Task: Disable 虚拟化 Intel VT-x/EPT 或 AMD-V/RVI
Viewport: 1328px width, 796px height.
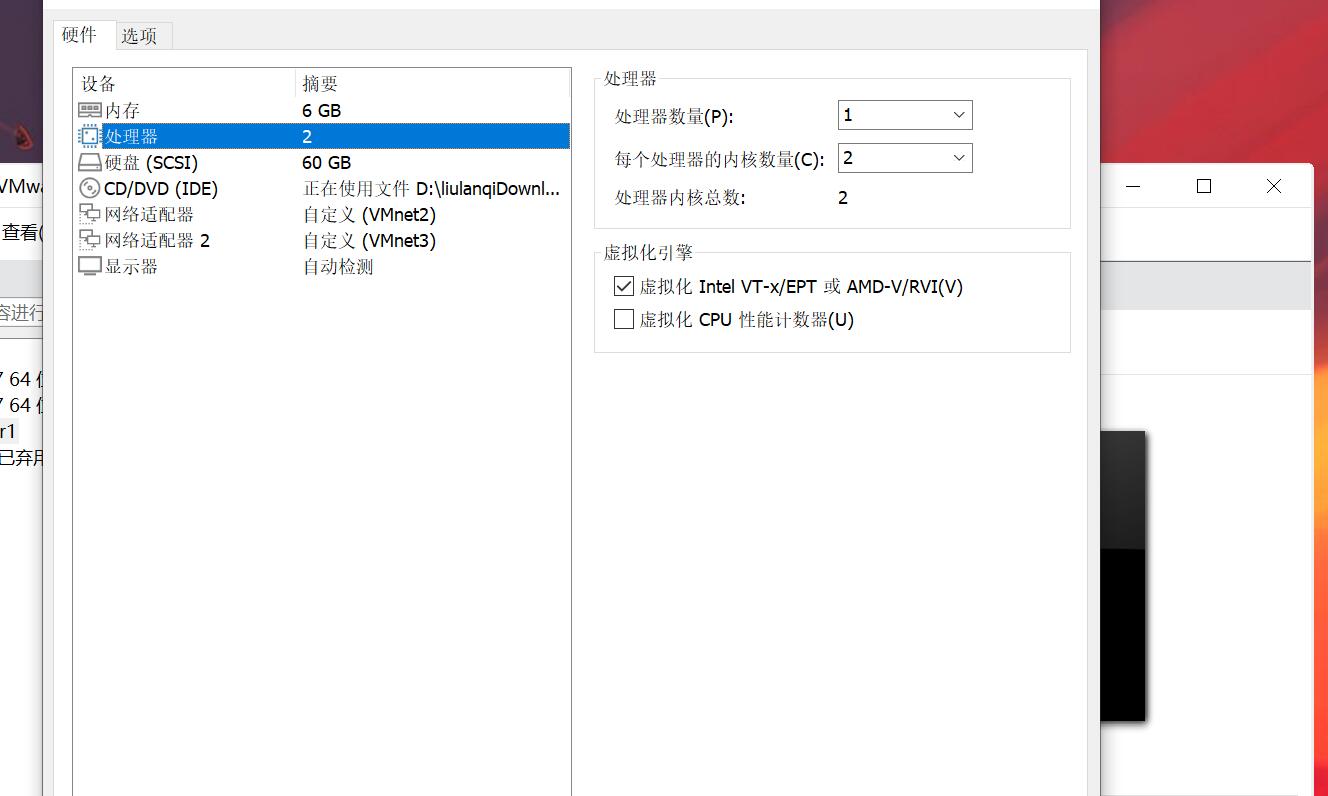Action: [623, 286]
